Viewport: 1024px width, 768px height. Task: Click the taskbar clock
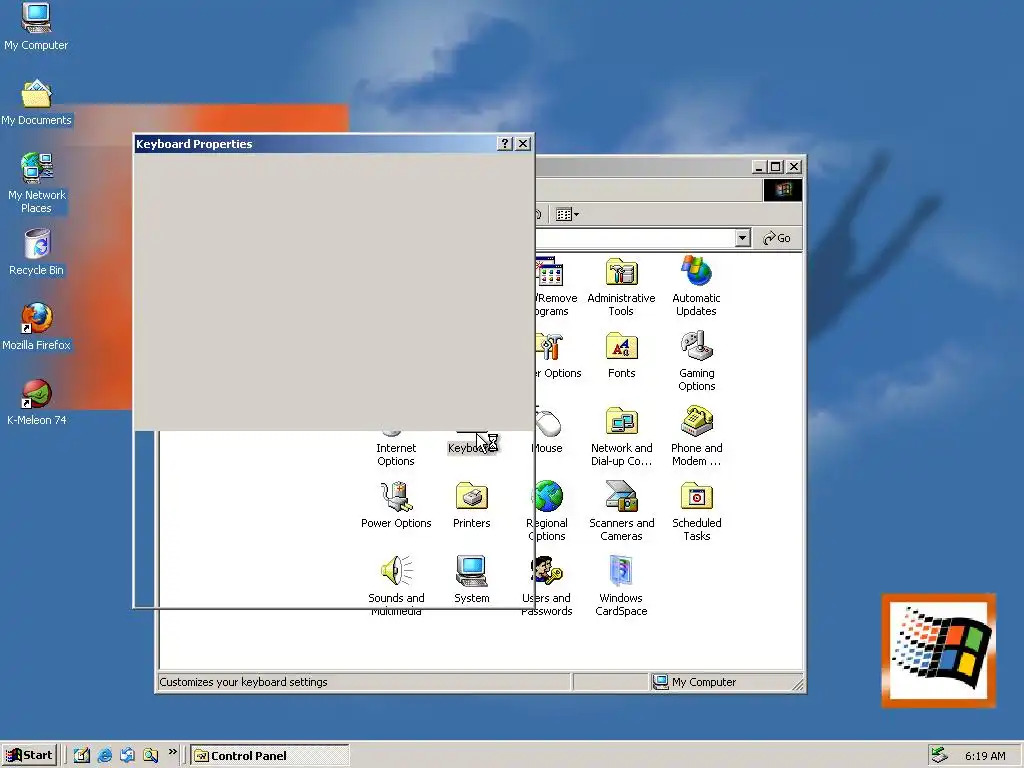point(985,756)
